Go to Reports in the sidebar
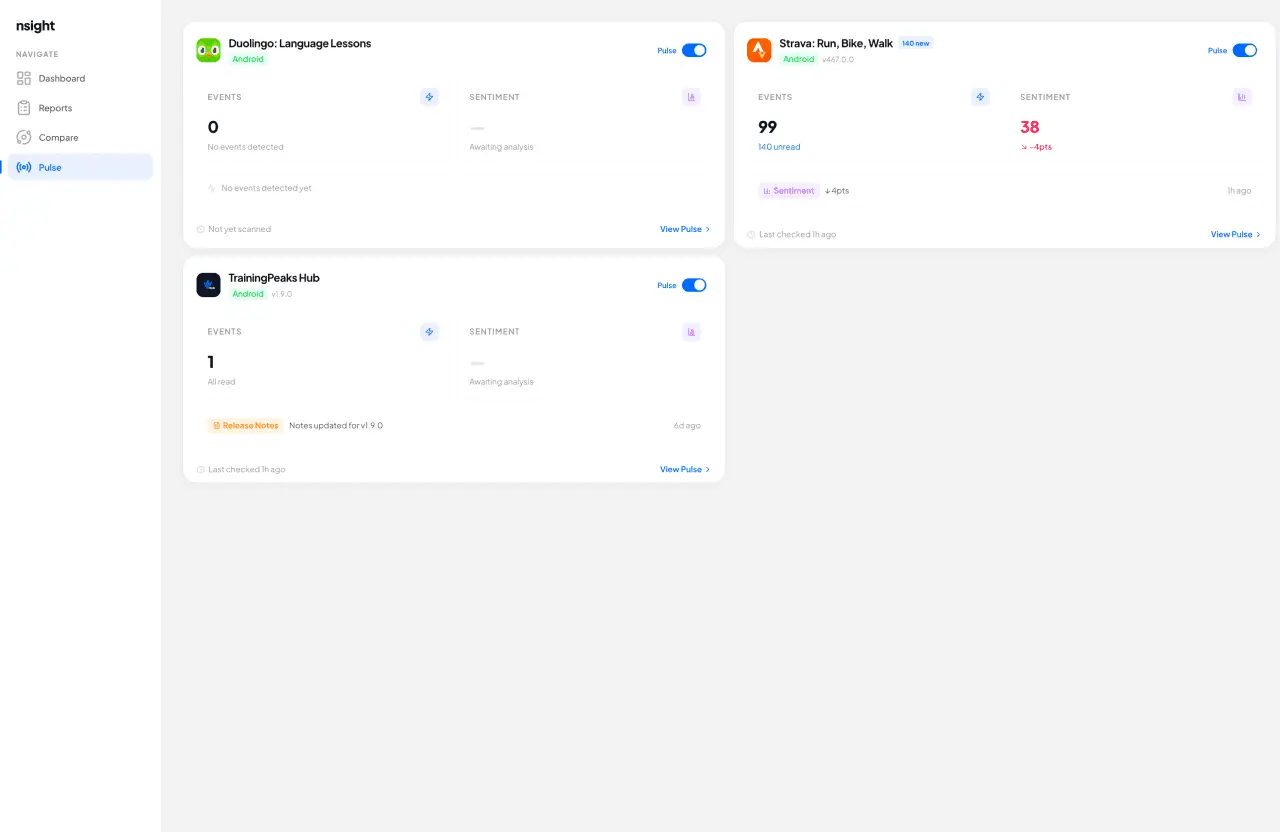The image size is (1280, 832). pyautogui.click(x=80, y=108)
